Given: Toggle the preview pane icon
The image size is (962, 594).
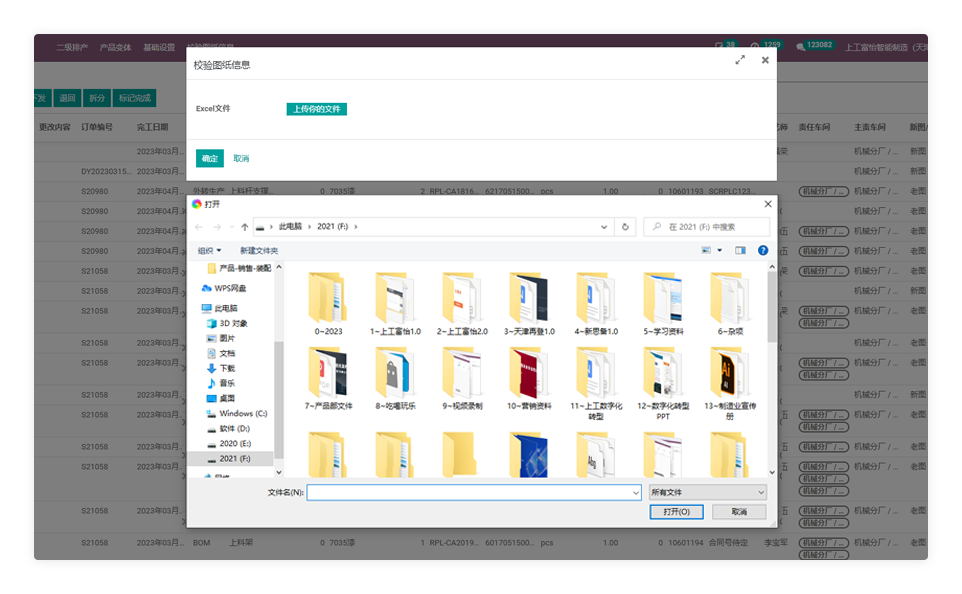Looking at the screenshot, I should [x=740, y=250].
